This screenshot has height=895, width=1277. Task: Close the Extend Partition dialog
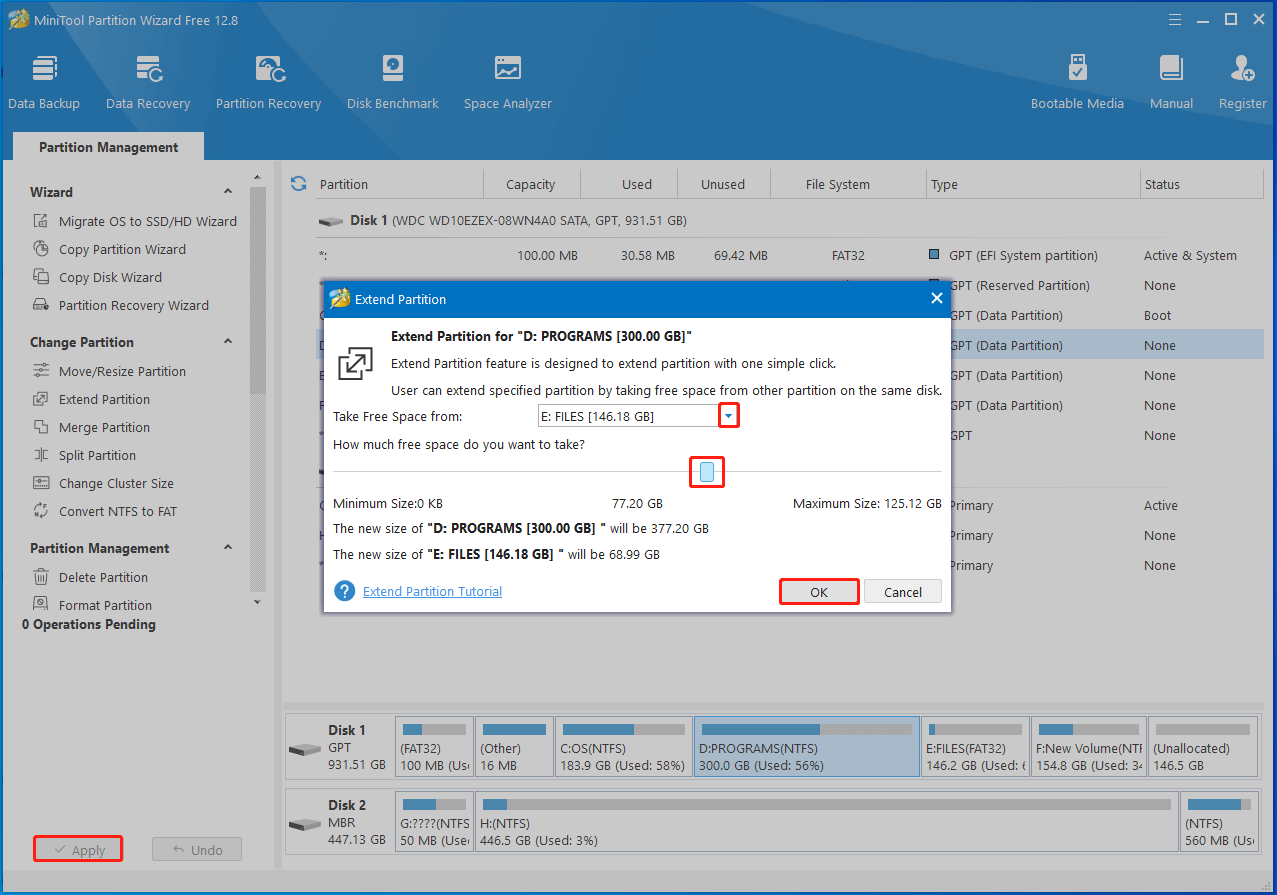click(936, 298)
